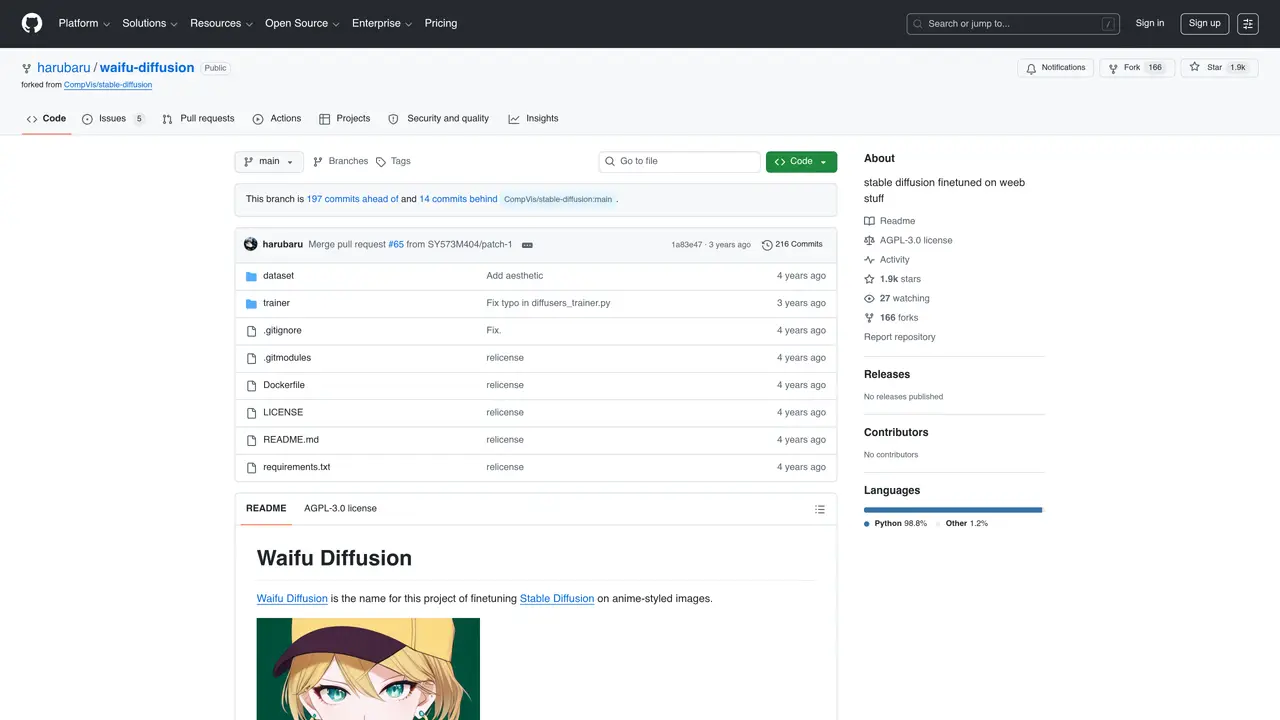Click the Sign in link
The image size is (1280, 720).
click(1150, 23)
